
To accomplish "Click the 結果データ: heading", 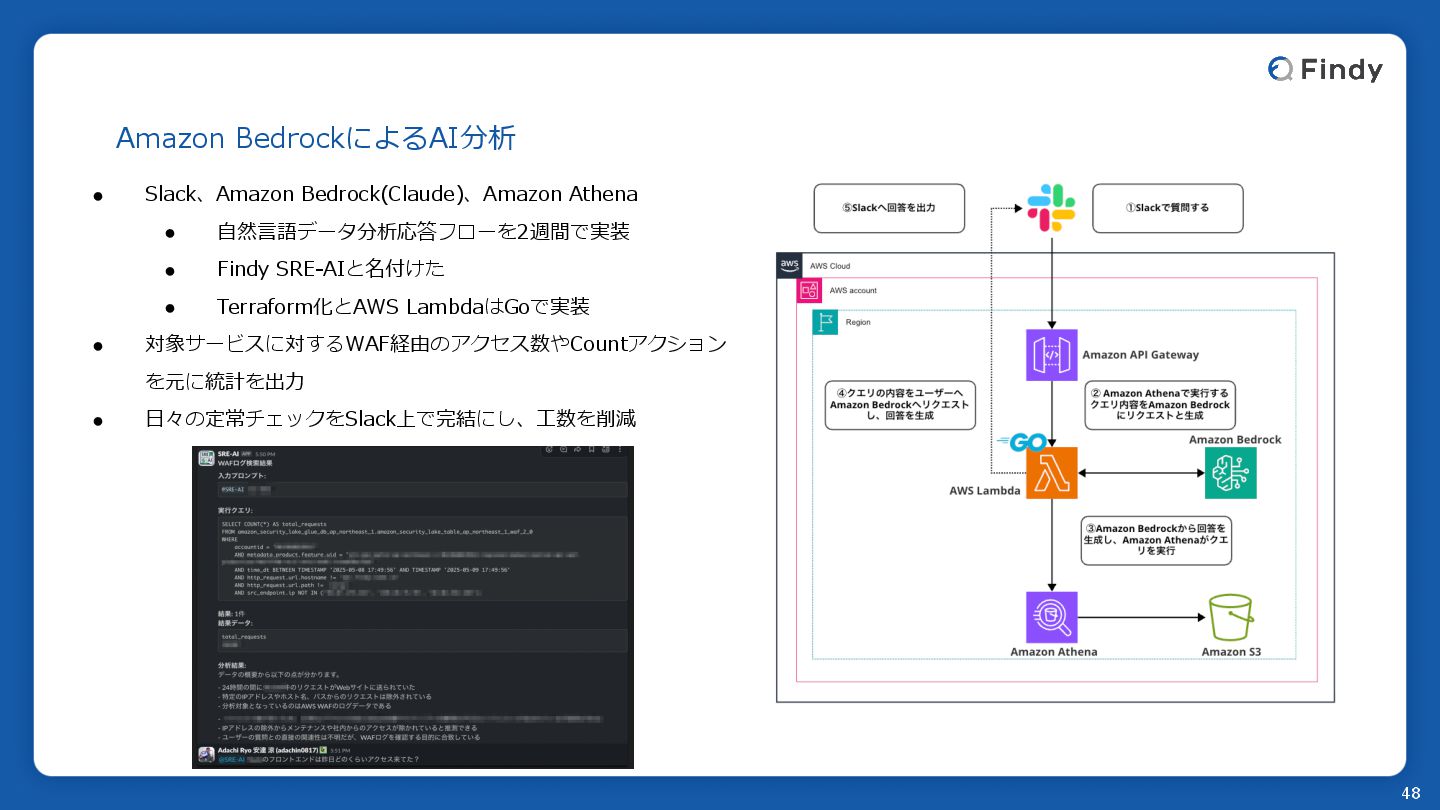I will [x=235, y=622].
